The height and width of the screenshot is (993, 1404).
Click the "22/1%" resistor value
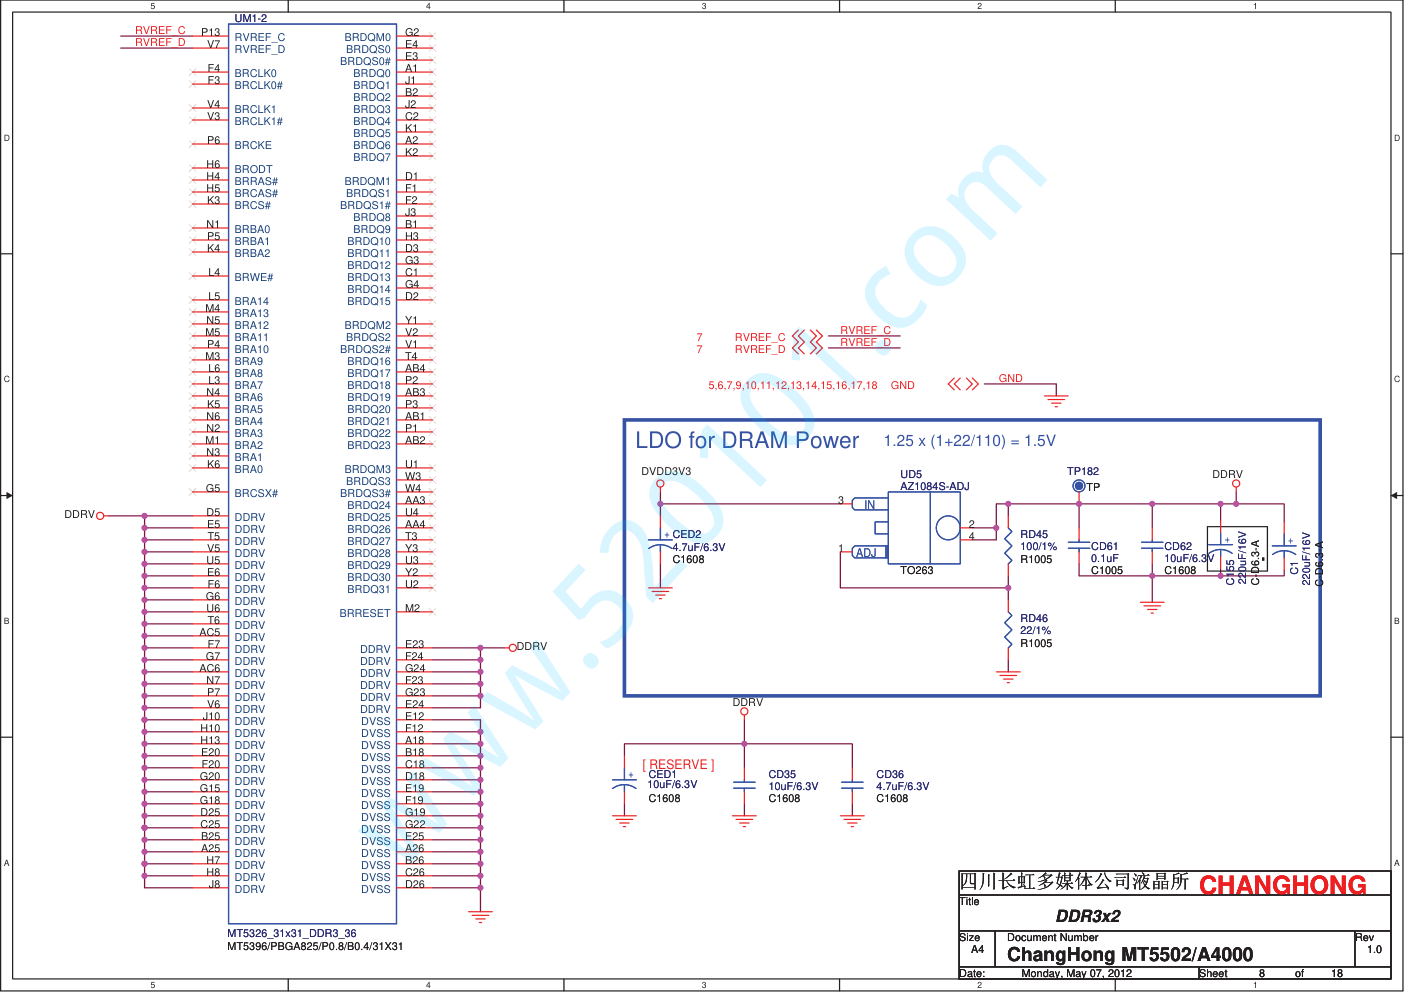tap(1036, 631)
